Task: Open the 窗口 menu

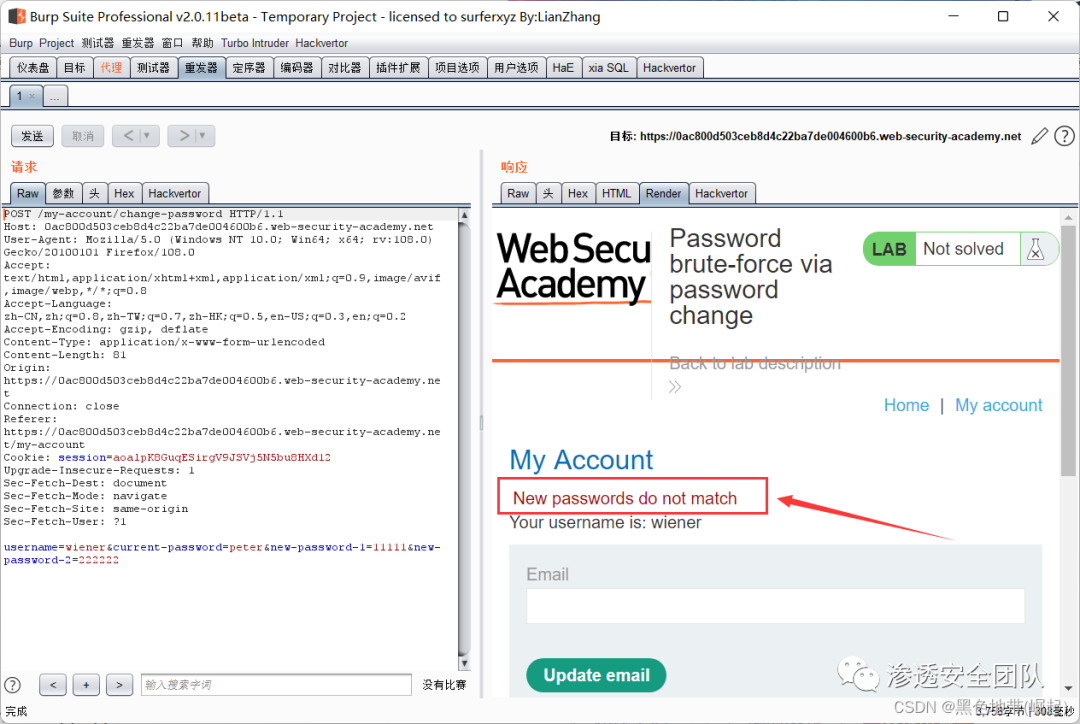Action: [x=172, y=43]
